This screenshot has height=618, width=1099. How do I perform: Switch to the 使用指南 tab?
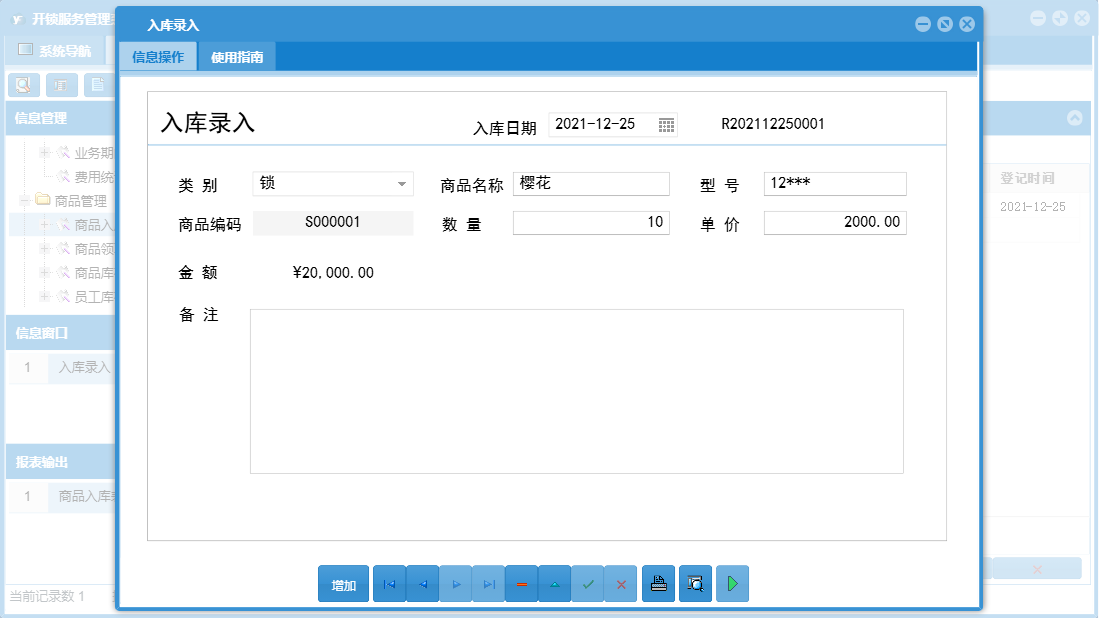(x=238, y=56)
